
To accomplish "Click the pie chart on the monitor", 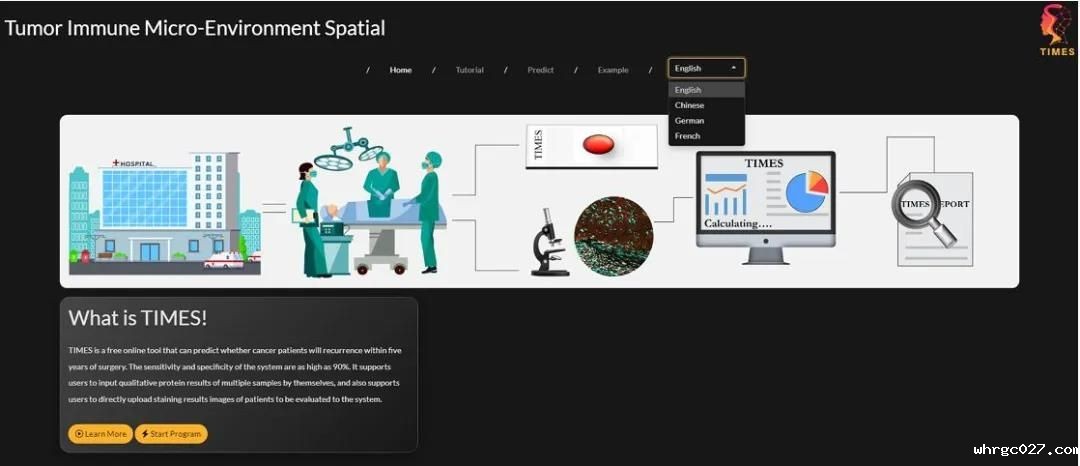I will [x=807, y=191].
